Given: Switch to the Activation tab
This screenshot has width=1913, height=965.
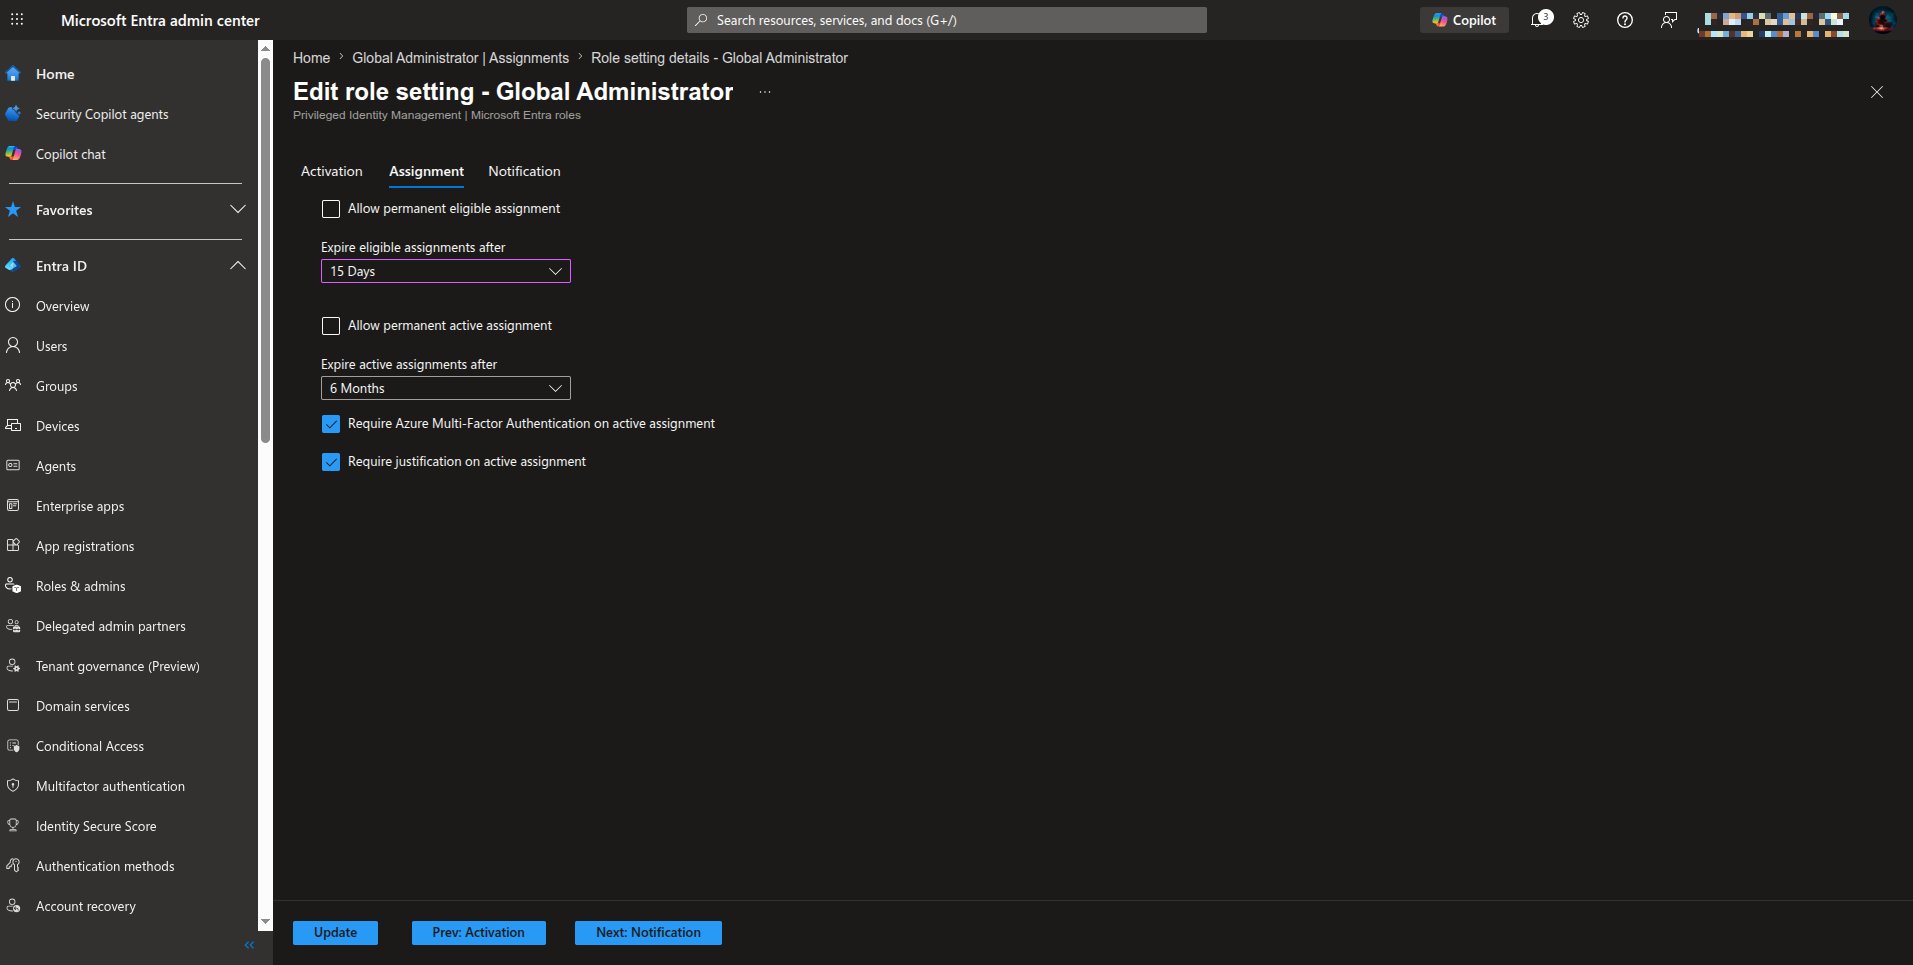Looking at the screenshot, I should [x=332, y=171].
